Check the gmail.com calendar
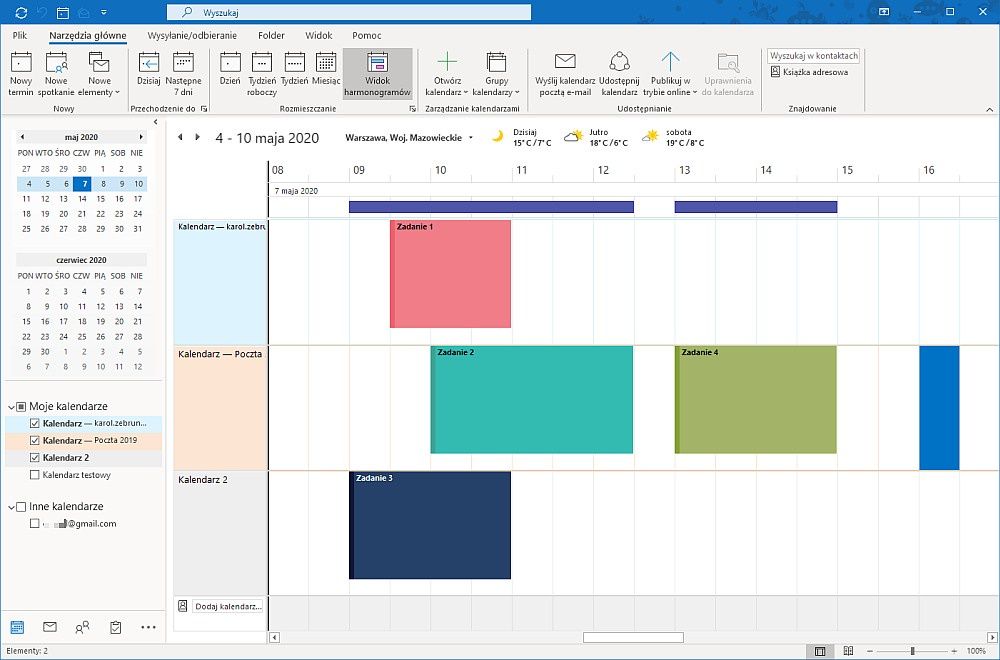 34,524
